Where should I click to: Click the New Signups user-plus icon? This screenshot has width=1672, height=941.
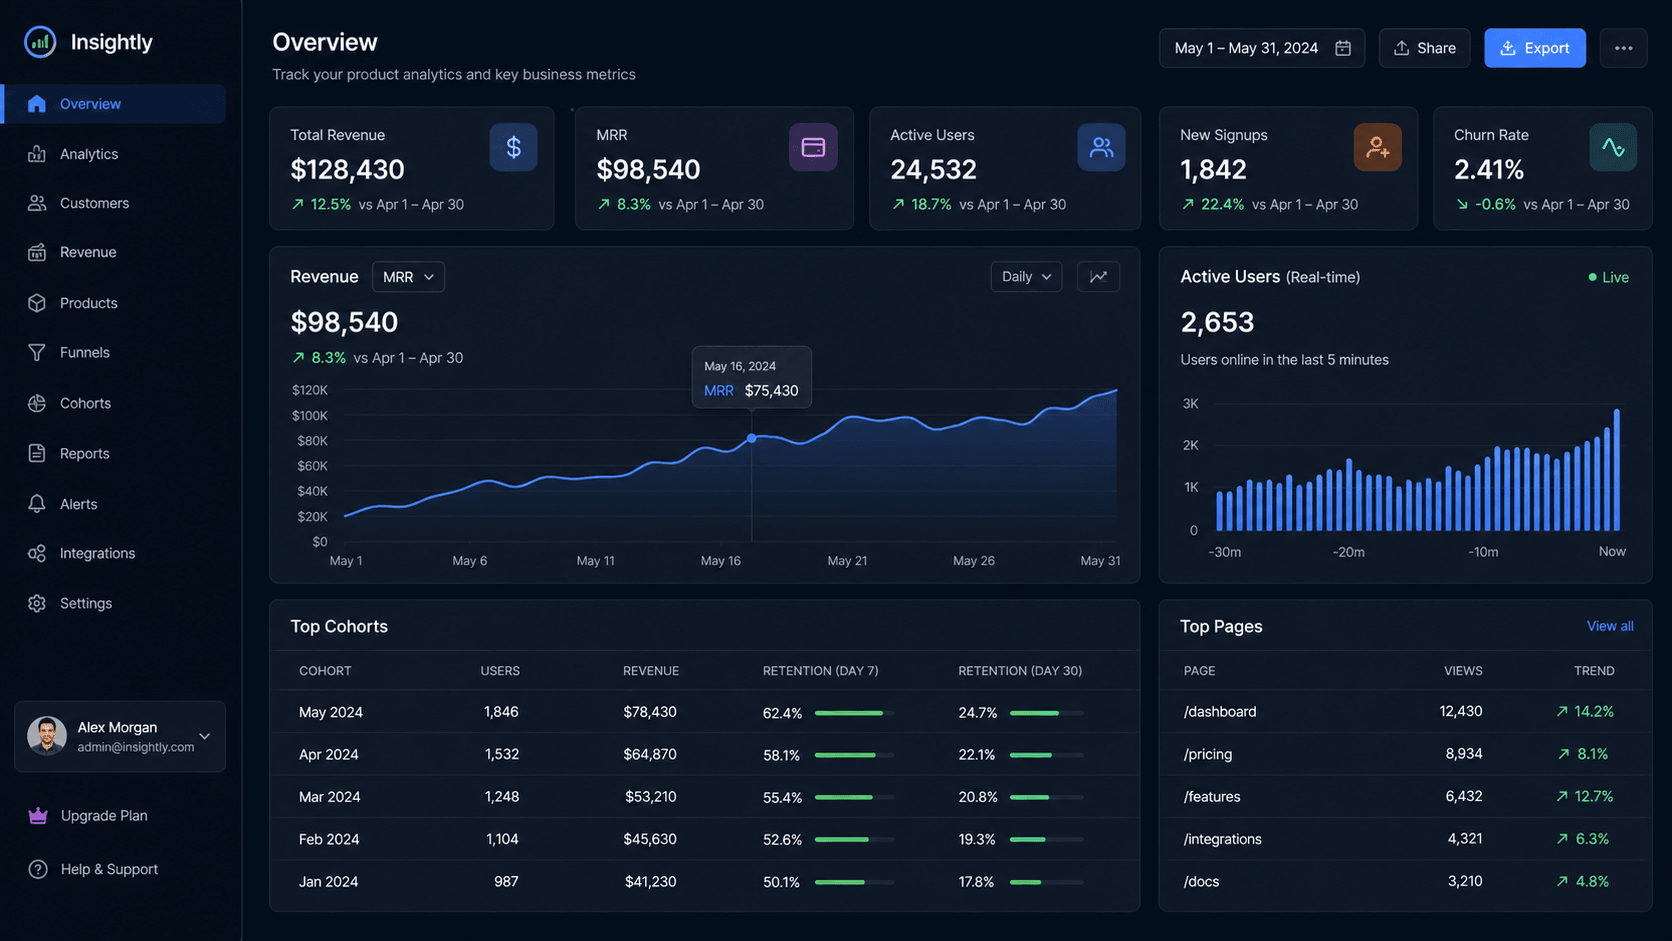(x=1377, y=147)
